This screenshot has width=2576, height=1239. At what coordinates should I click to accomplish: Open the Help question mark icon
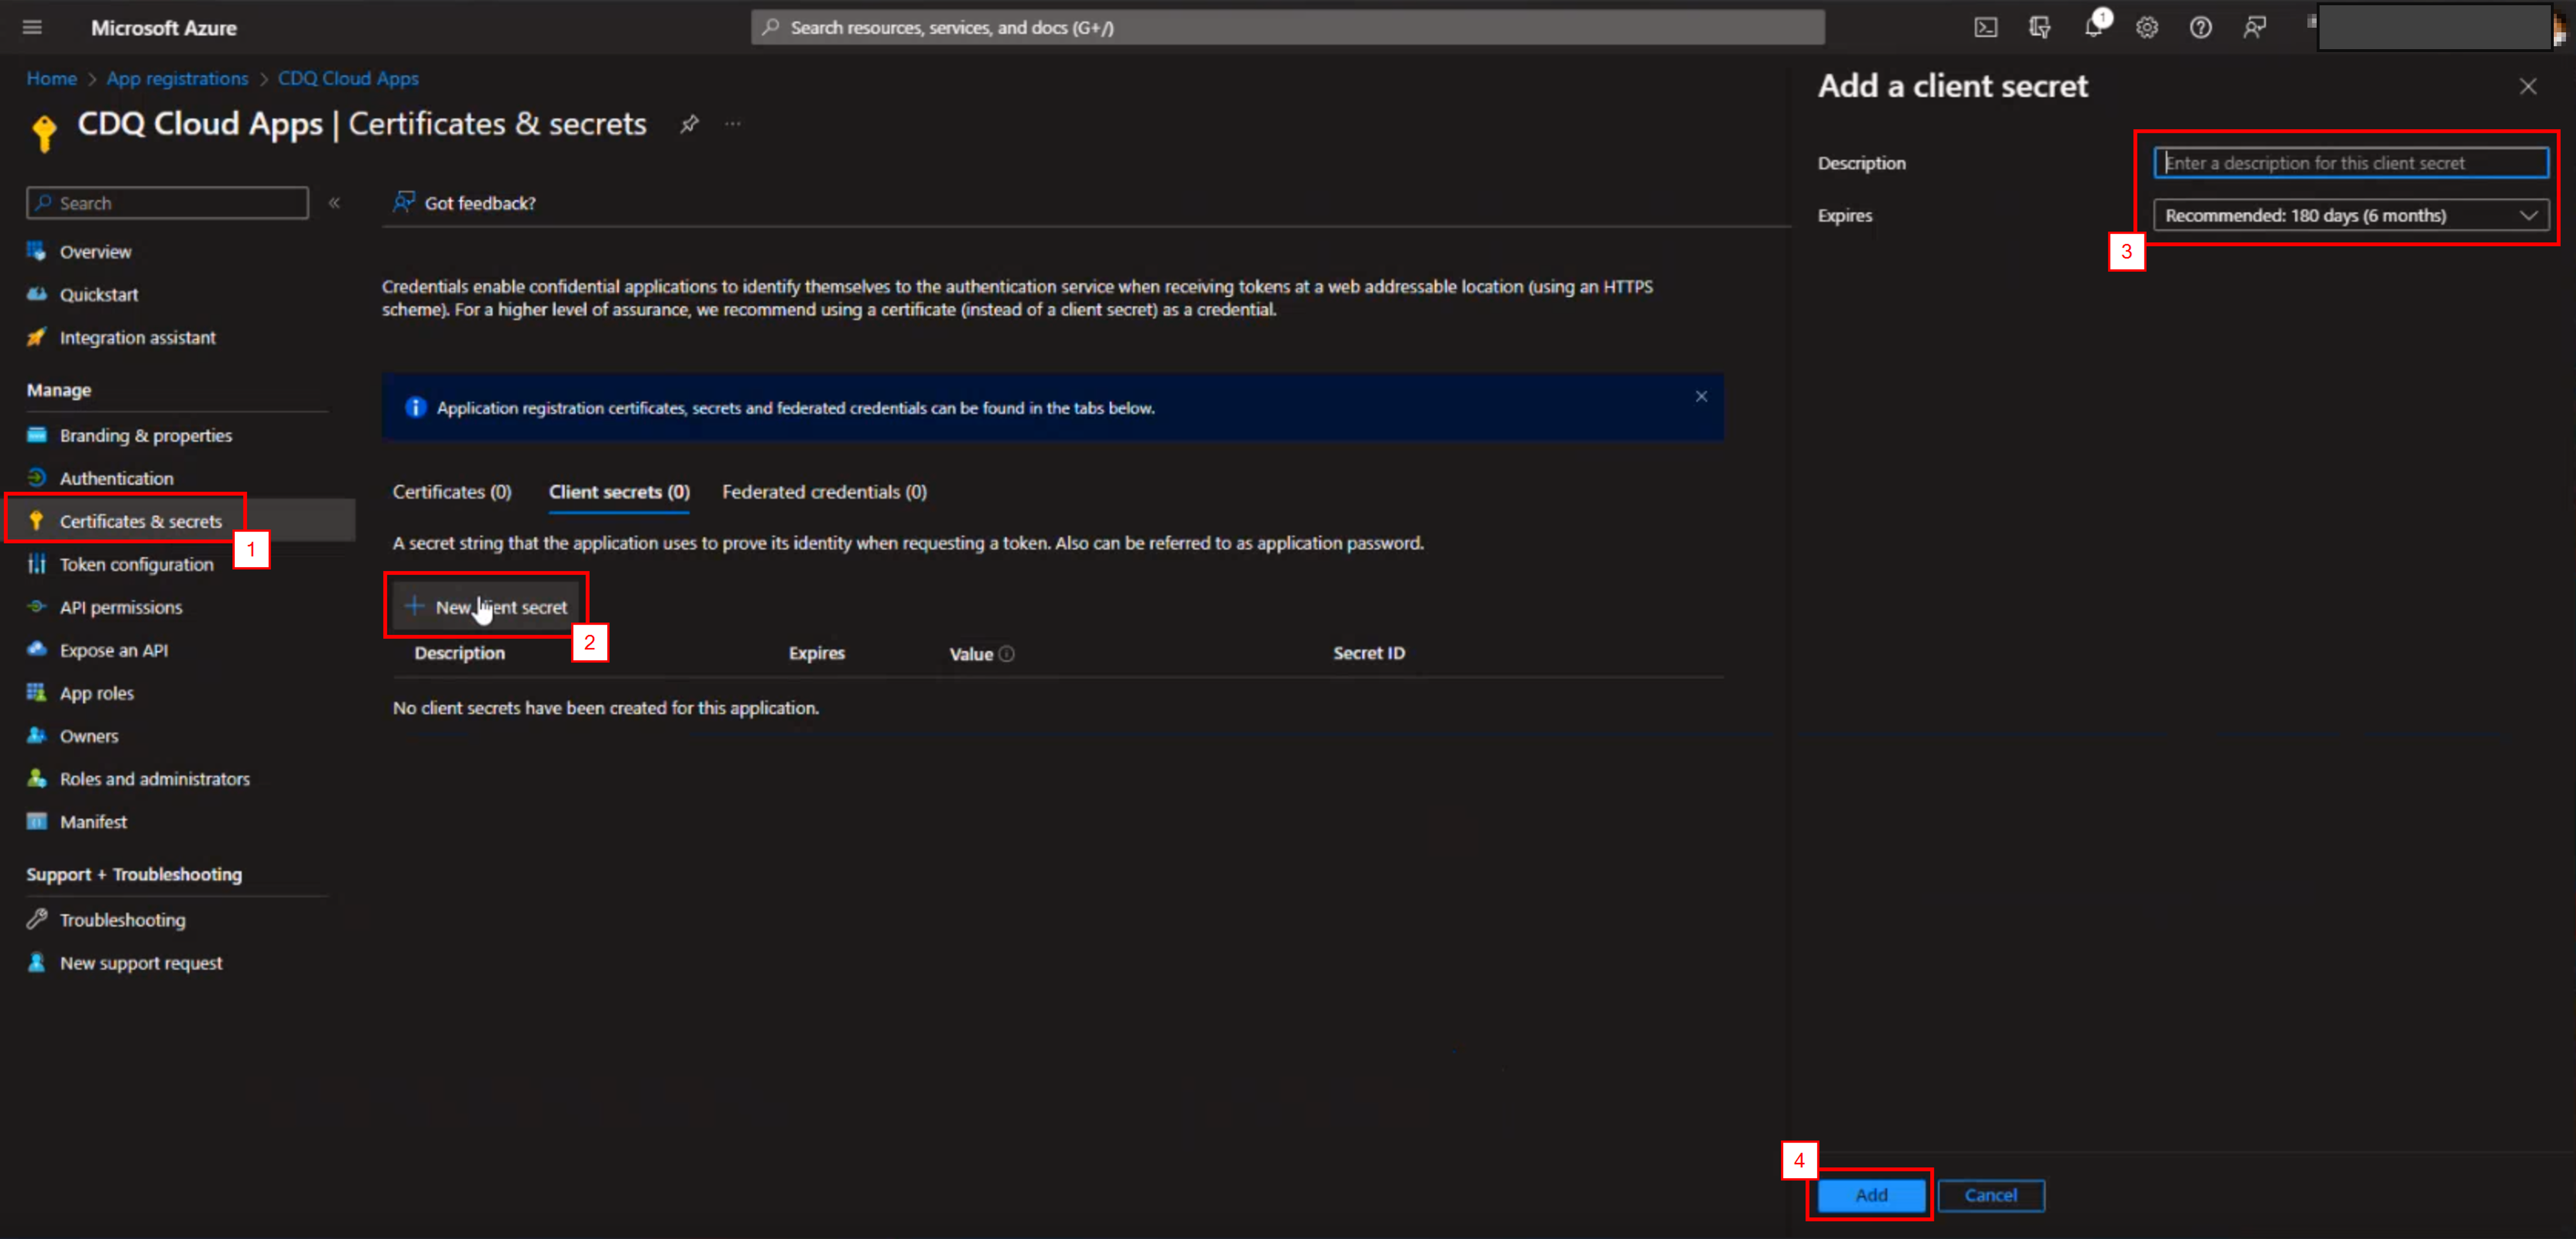2200,27
